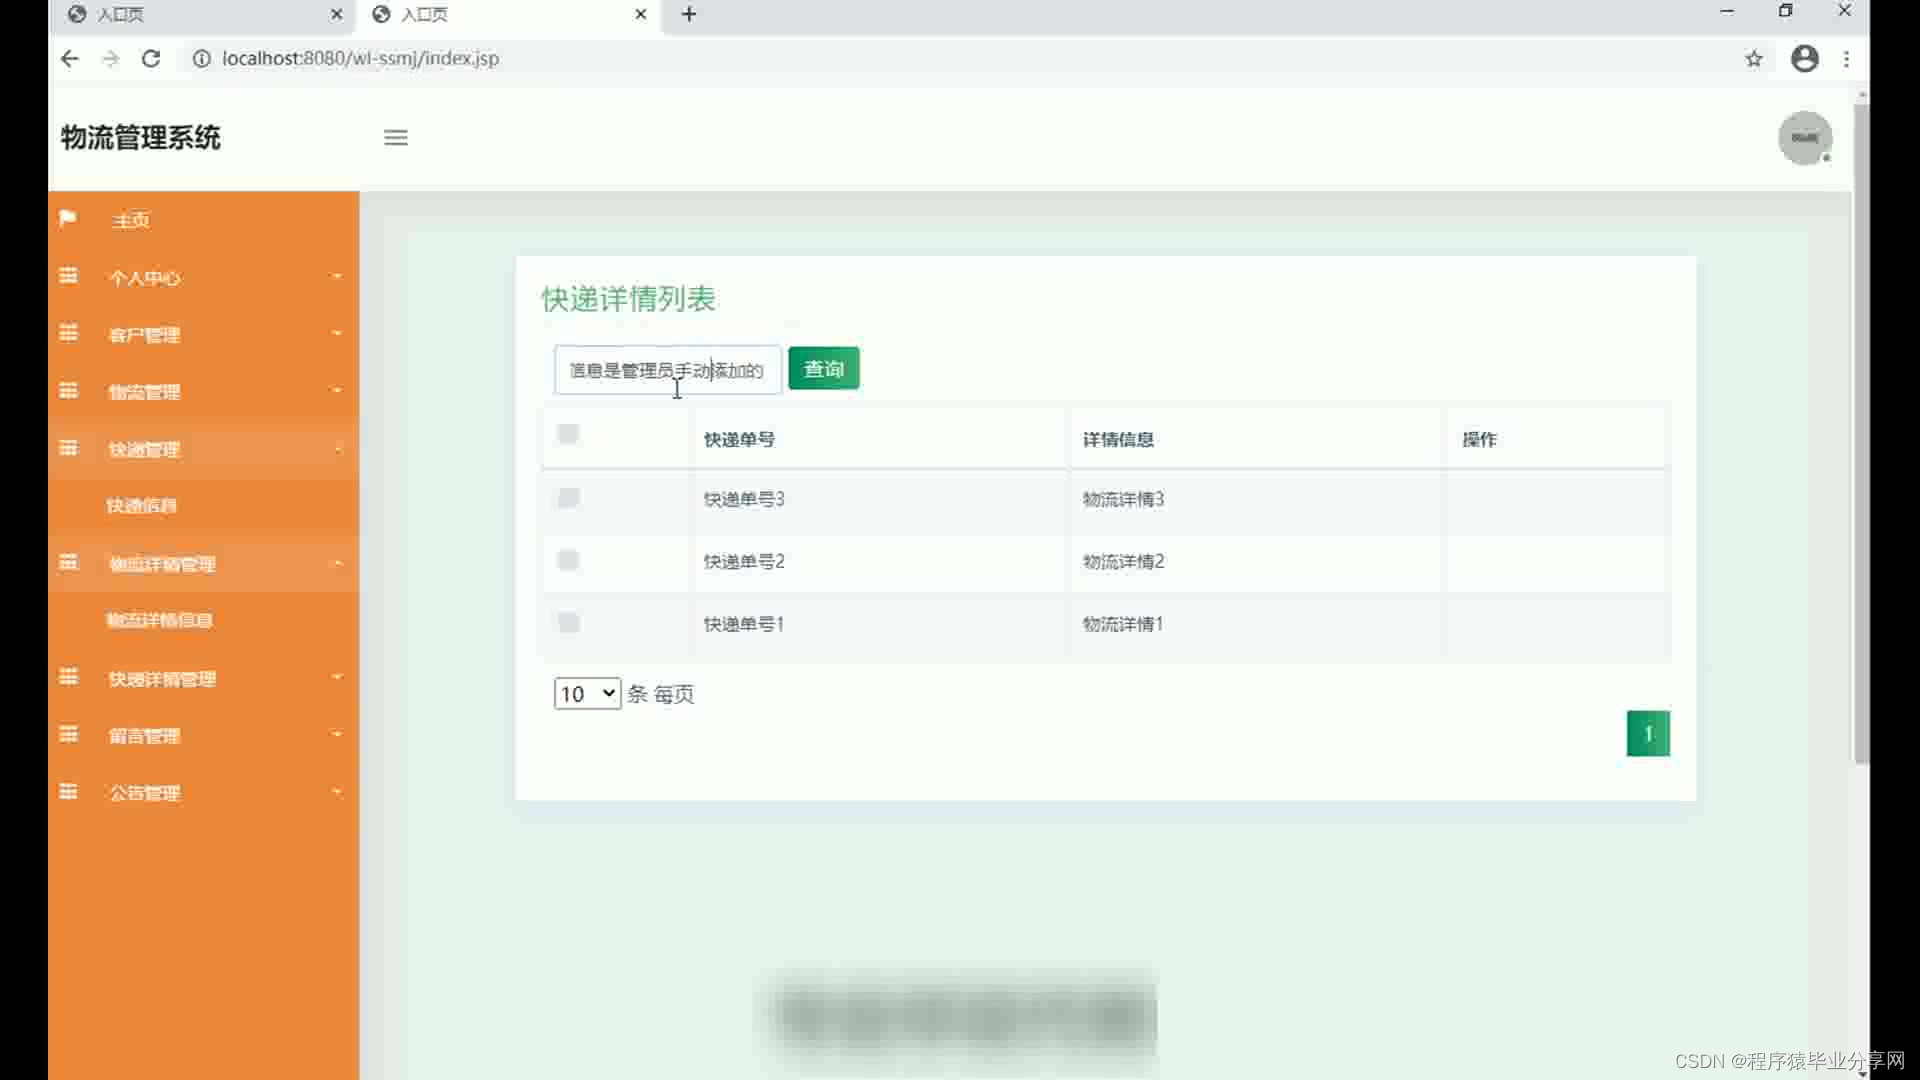Click the flag icon next to 主页
The width and height of the screenshot is (1920, 1080).
[x=68, y=218]
